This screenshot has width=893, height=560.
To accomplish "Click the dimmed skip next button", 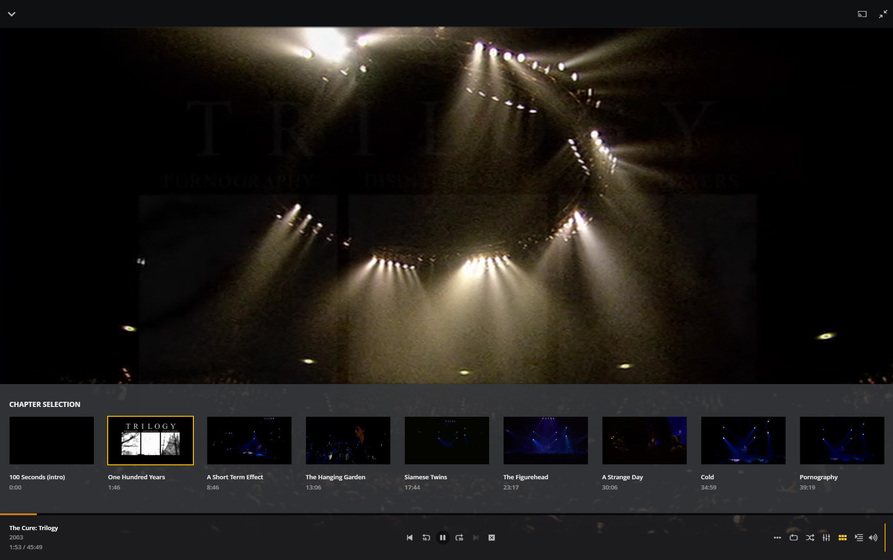I will click(476, 537).
